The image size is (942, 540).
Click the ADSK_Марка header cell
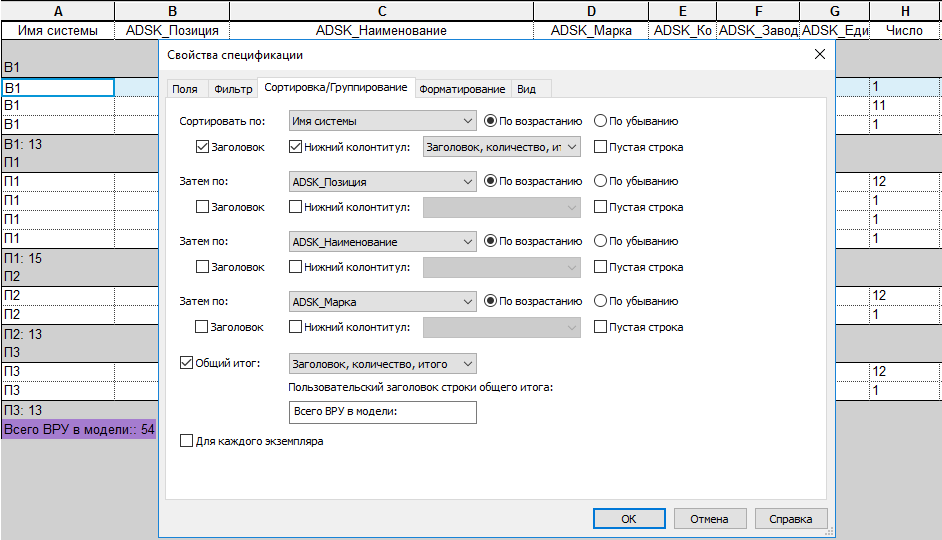click(591, 31)
